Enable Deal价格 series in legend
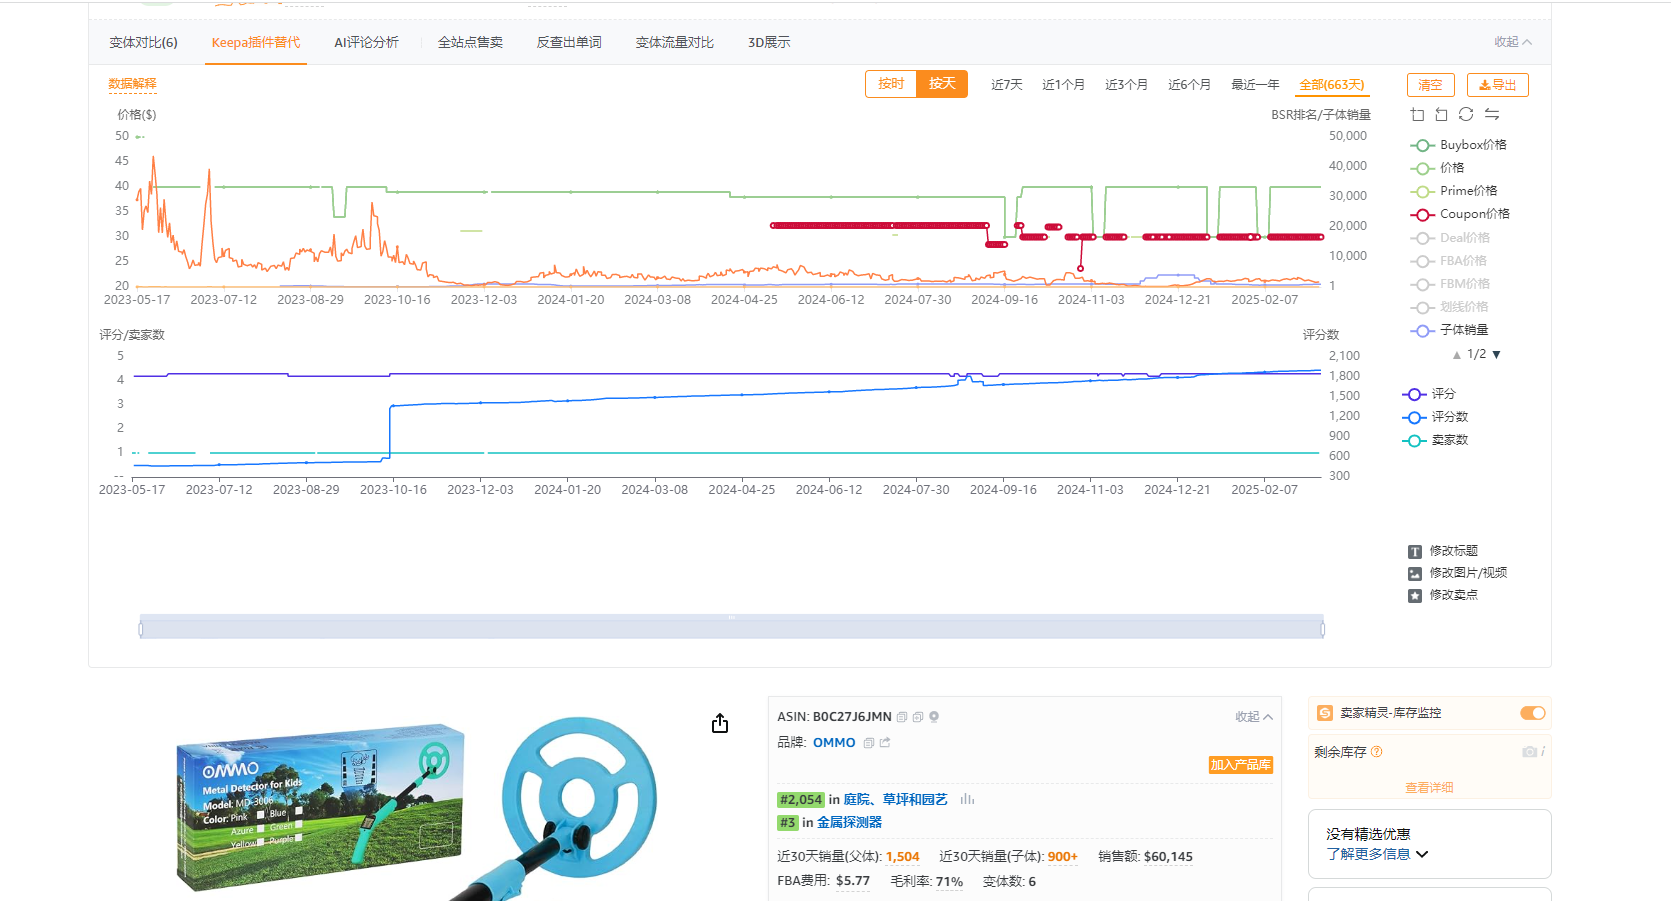 click(x=1450, y=238)
